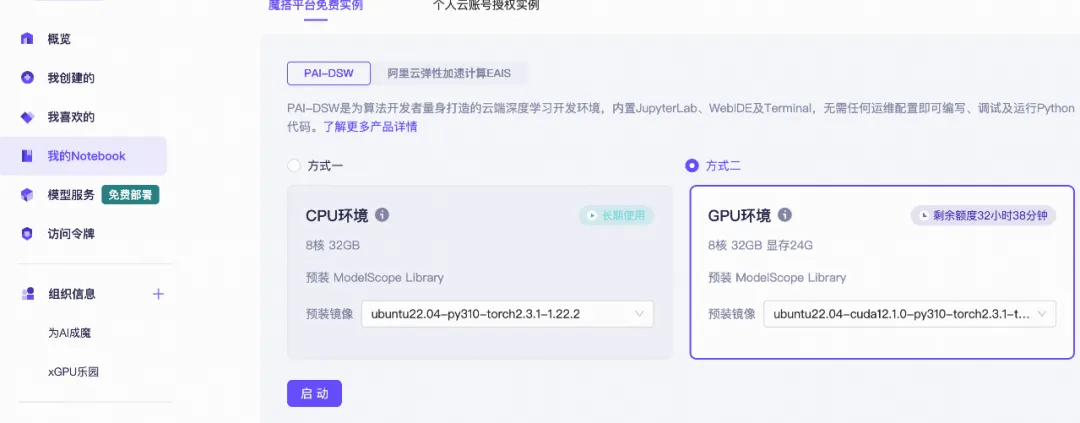Switch to 魔搭平台免费实例 tab

[x=315, y=6]
